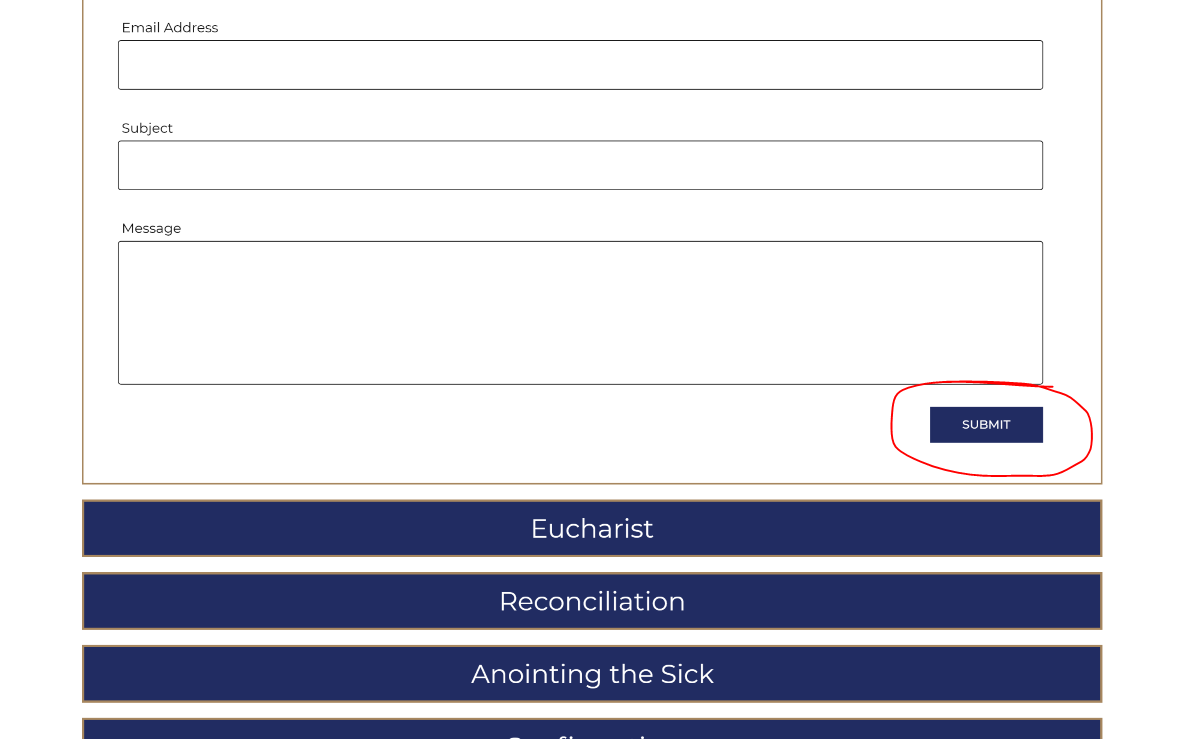Click the "Message" field label
This screenshot has width=1188, height=739.
[151, 228]
